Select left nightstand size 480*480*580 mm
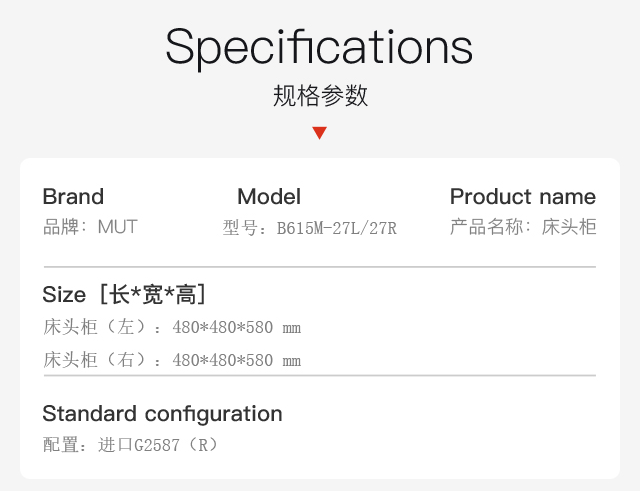This screenshot has height=491, width=640. coord(237,328)
